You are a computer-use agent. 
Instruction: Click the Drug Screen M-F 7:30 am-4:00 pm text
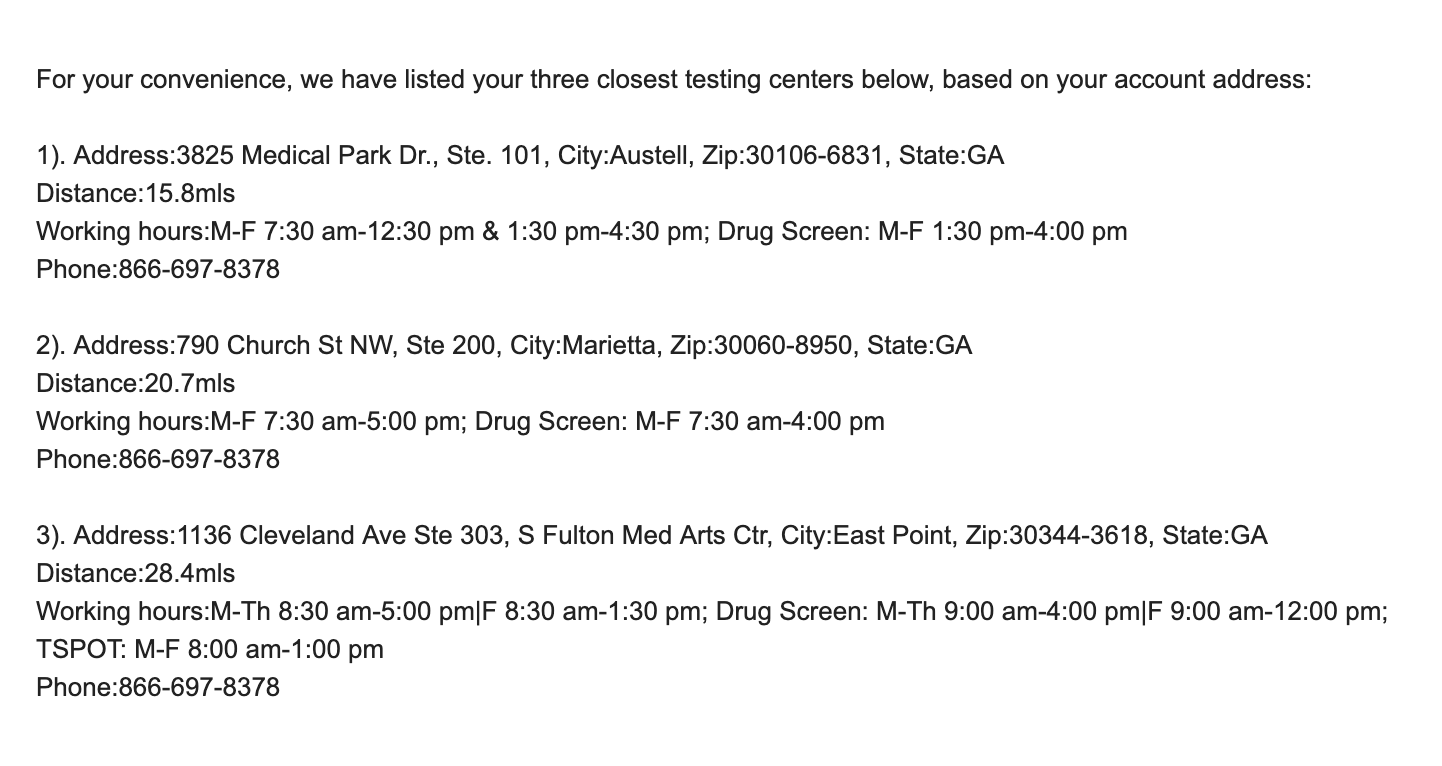(x=679, y=421)
